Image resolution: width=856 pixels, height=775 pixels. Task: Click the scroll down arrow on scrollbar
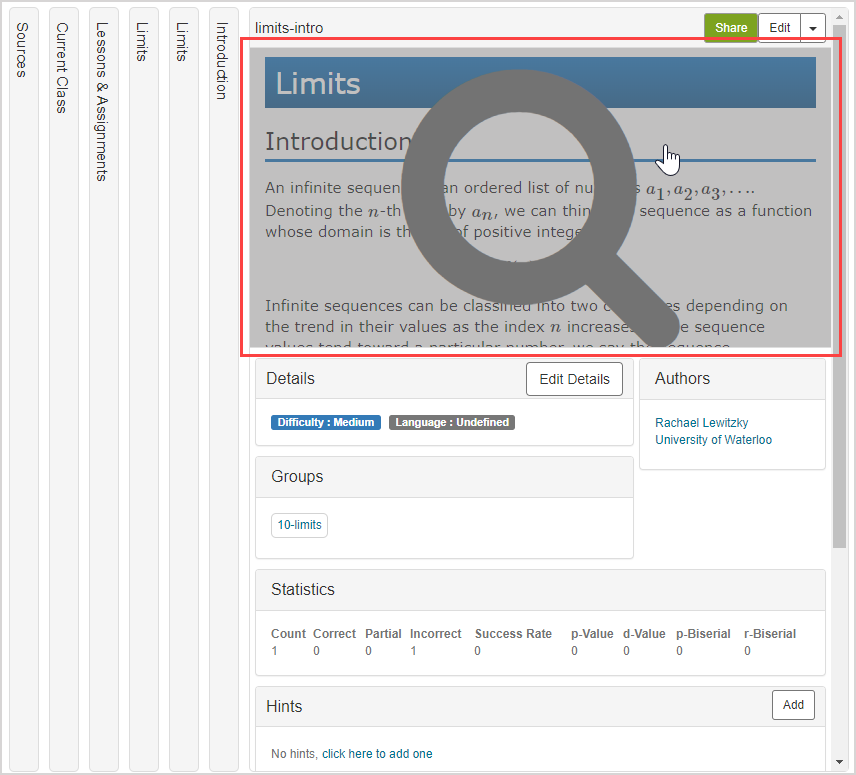[x=839, y=762]
